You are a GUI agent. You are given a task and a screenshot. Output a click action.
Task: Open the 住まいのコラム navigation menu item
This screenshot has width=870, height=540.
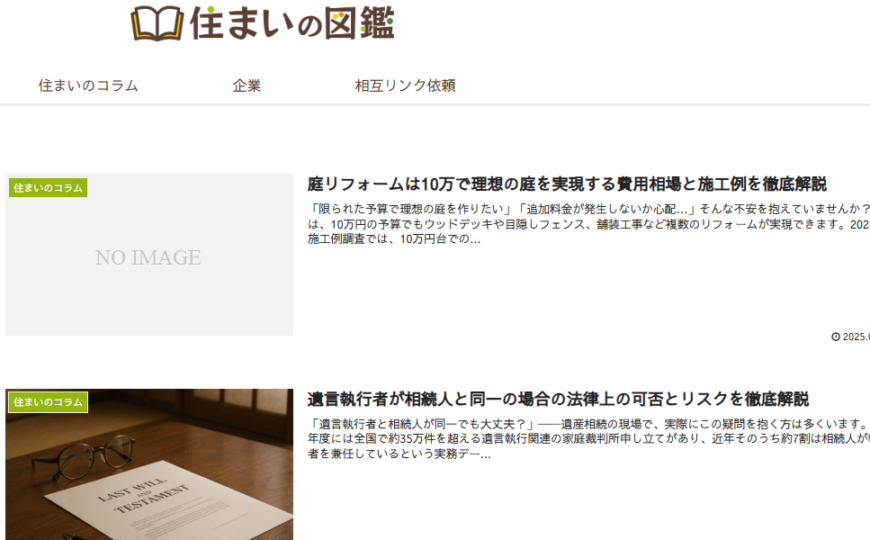click(x=88, y=86)
